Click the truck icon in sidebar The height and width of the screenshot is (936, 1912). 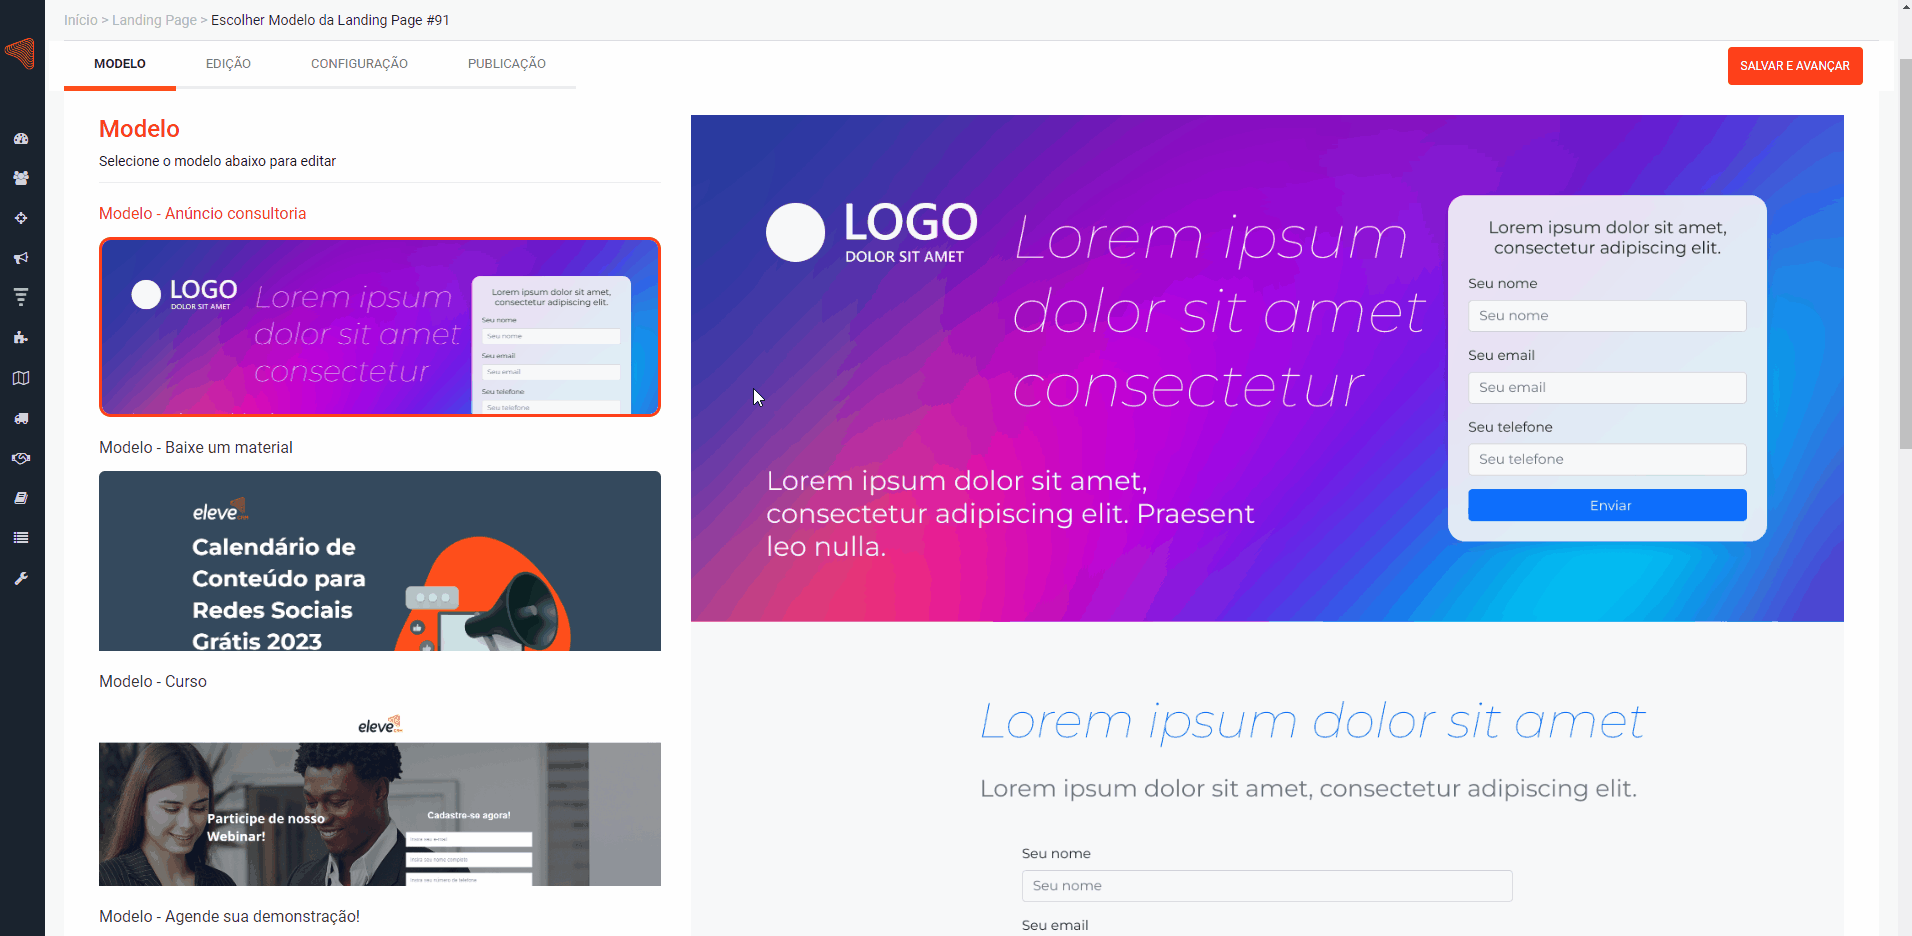(21, 418)
